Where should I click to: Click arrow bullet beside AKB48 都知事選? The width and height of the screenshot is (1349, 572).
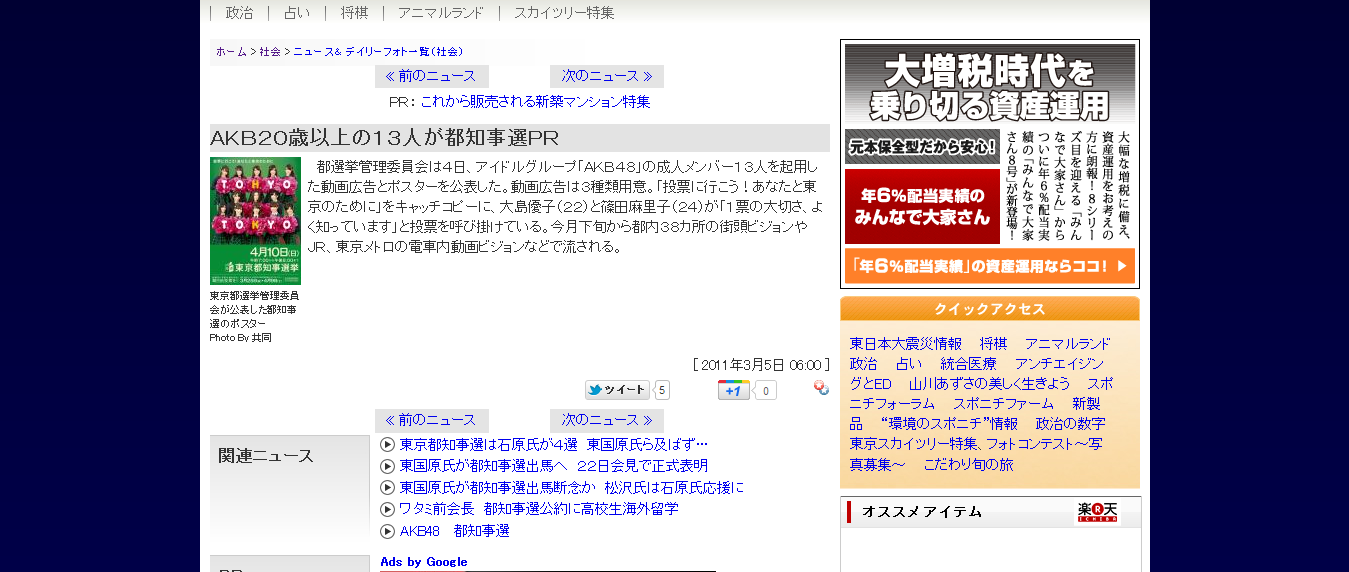(x=387, y=532)
